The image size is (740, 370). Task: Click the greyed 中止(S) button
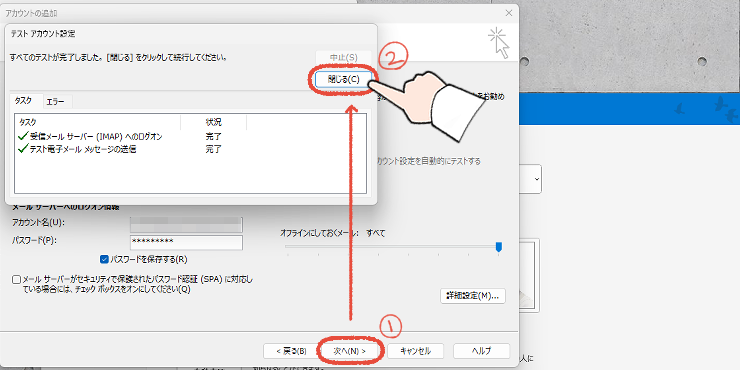point(344,57)
